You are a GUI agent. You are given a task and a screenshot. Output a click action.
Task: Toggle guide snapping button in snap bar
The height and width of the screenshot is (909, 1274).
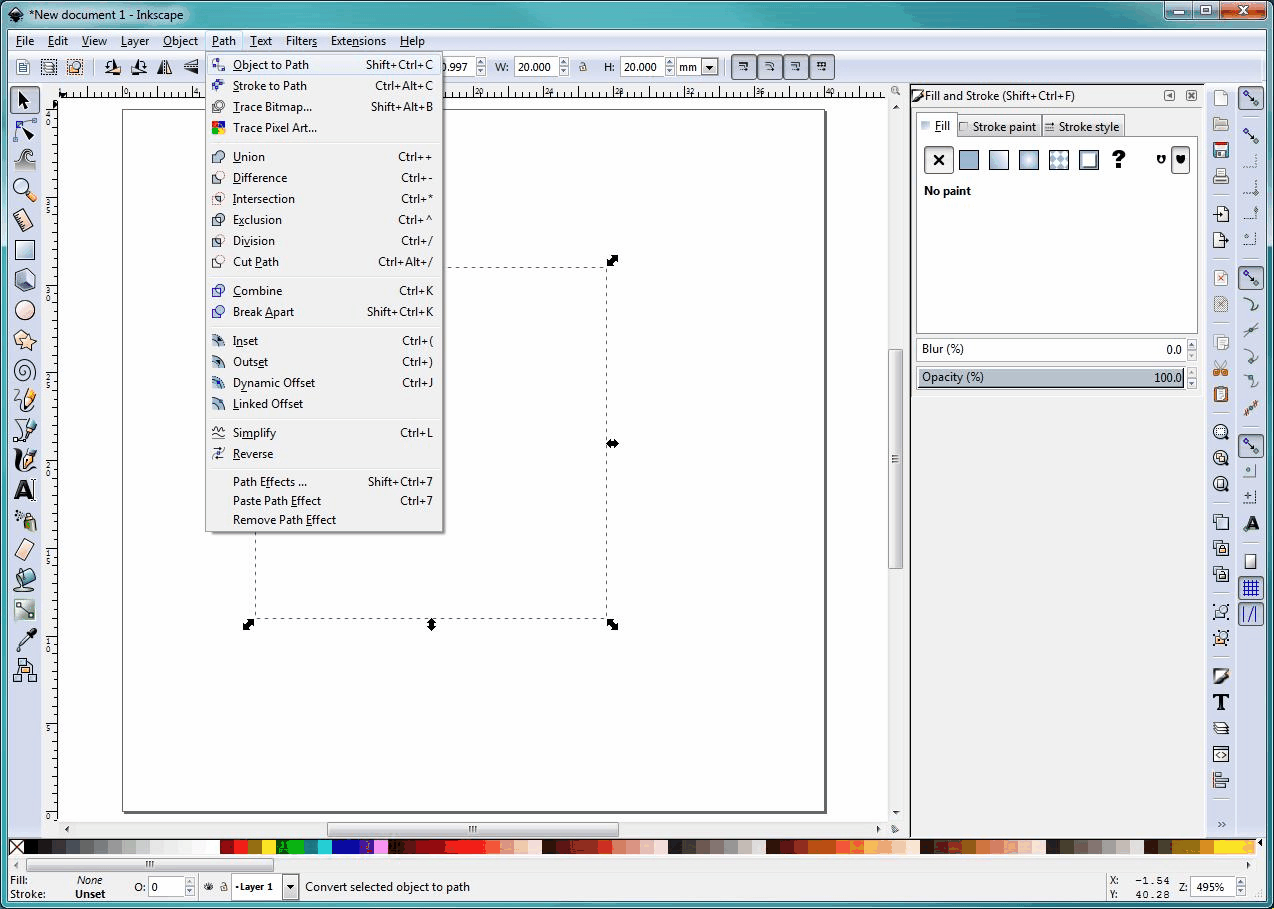1250,614
